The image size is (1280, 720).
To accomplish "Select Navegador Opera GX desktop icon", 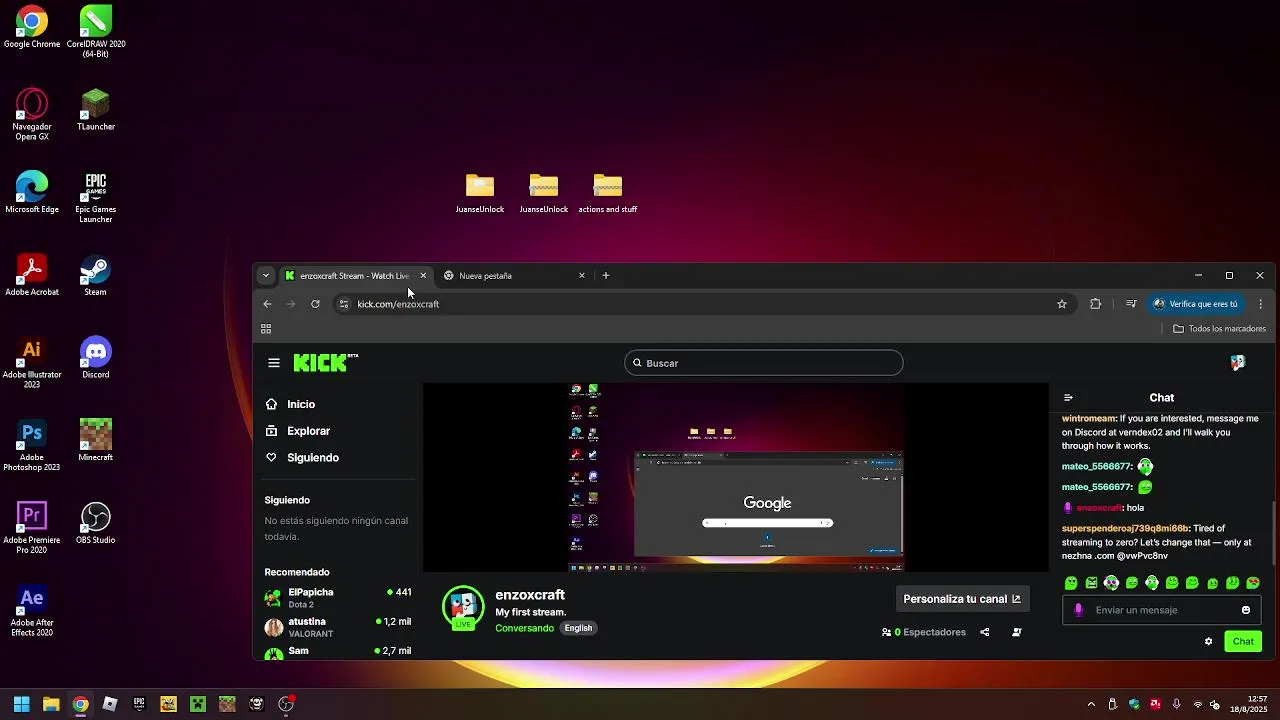I will click(32, 115).
